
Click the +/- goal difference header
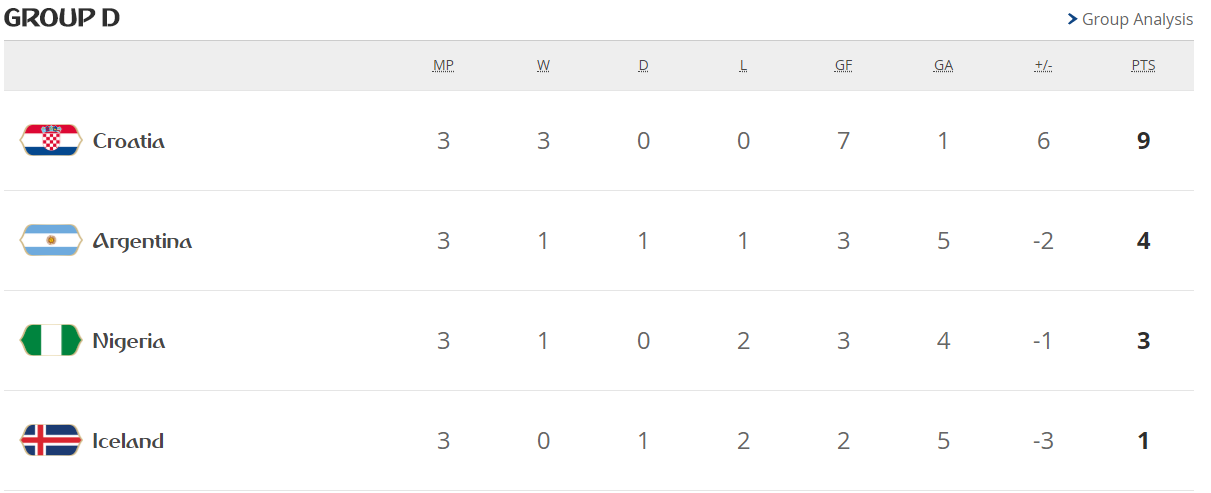[x=1043, y=65]
